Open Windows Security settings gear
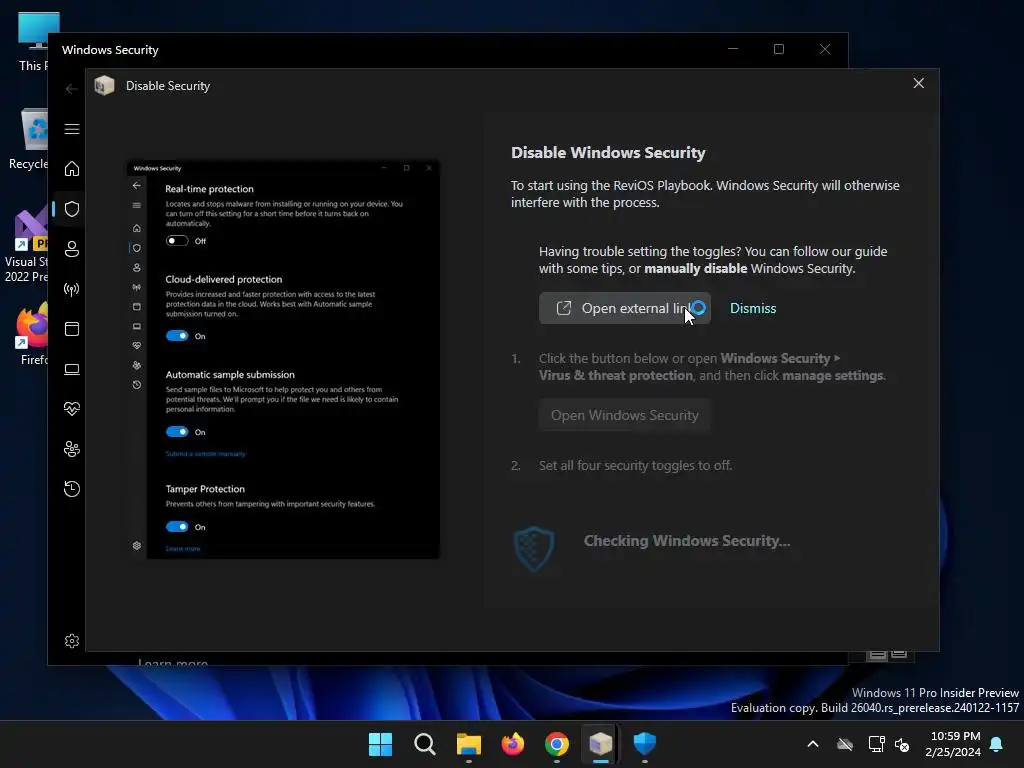Viewport: 1024px width, 768px height. (x=72, y=641)
